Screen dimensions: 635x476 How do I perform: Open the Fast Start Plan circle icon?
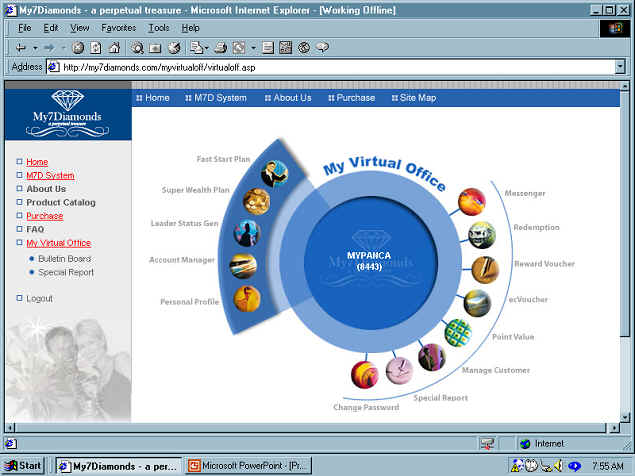274,173
